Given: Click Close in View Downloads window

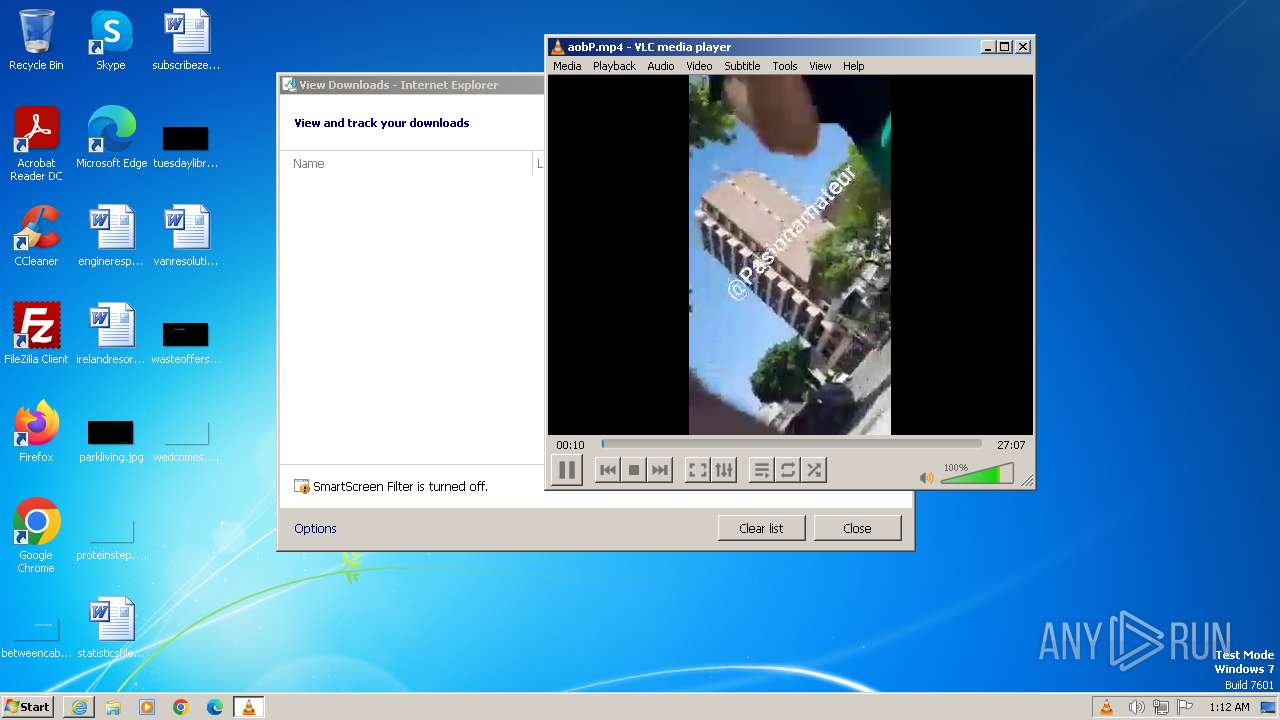Looking at the screenshot, I should [857, 528].
